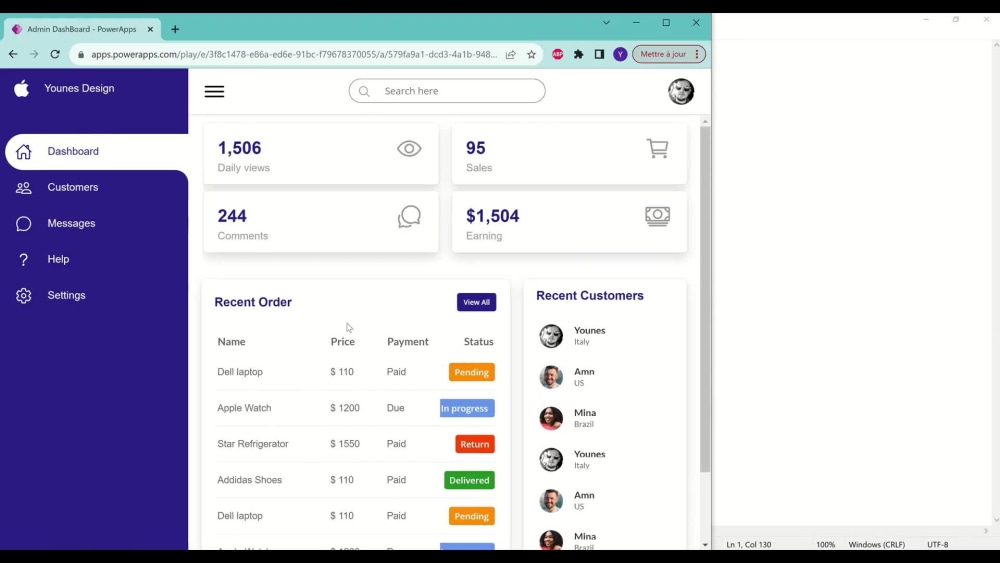
Task: Click the Star Refrigerator order name
Action: click(253, 444)
